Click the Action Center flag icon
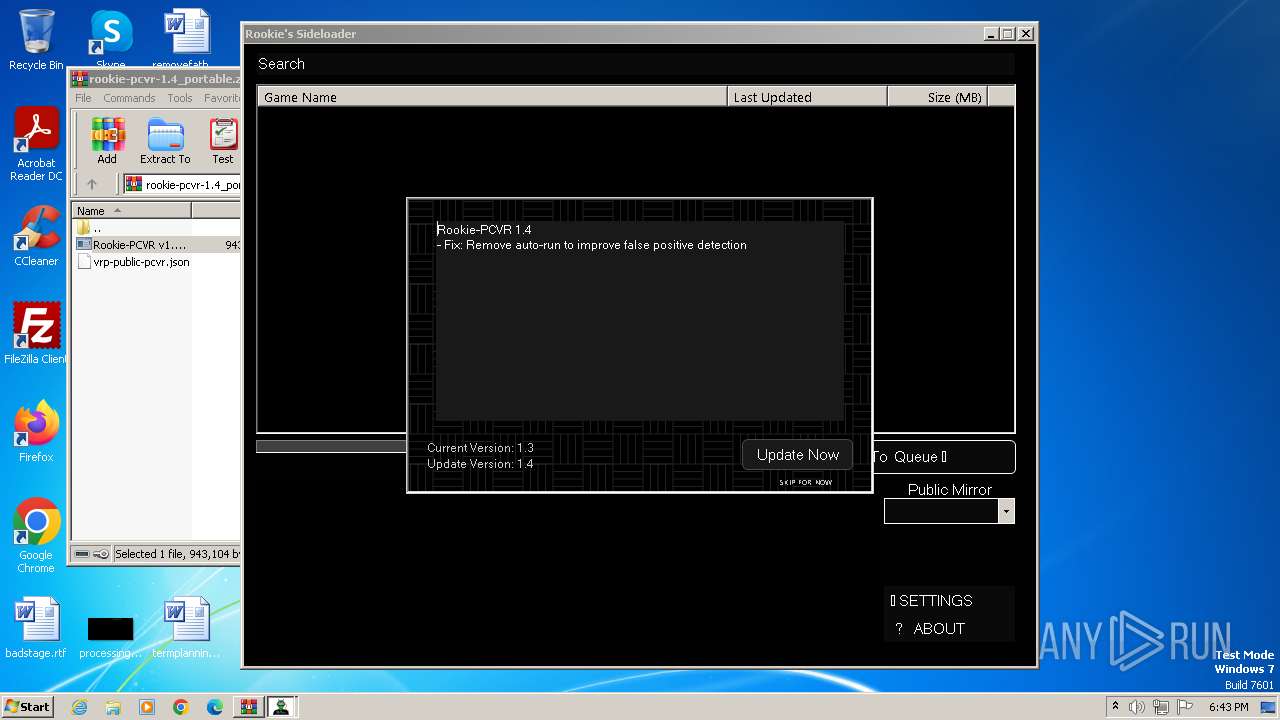This screenshot has width=1280, height=720. [1183, 707]
